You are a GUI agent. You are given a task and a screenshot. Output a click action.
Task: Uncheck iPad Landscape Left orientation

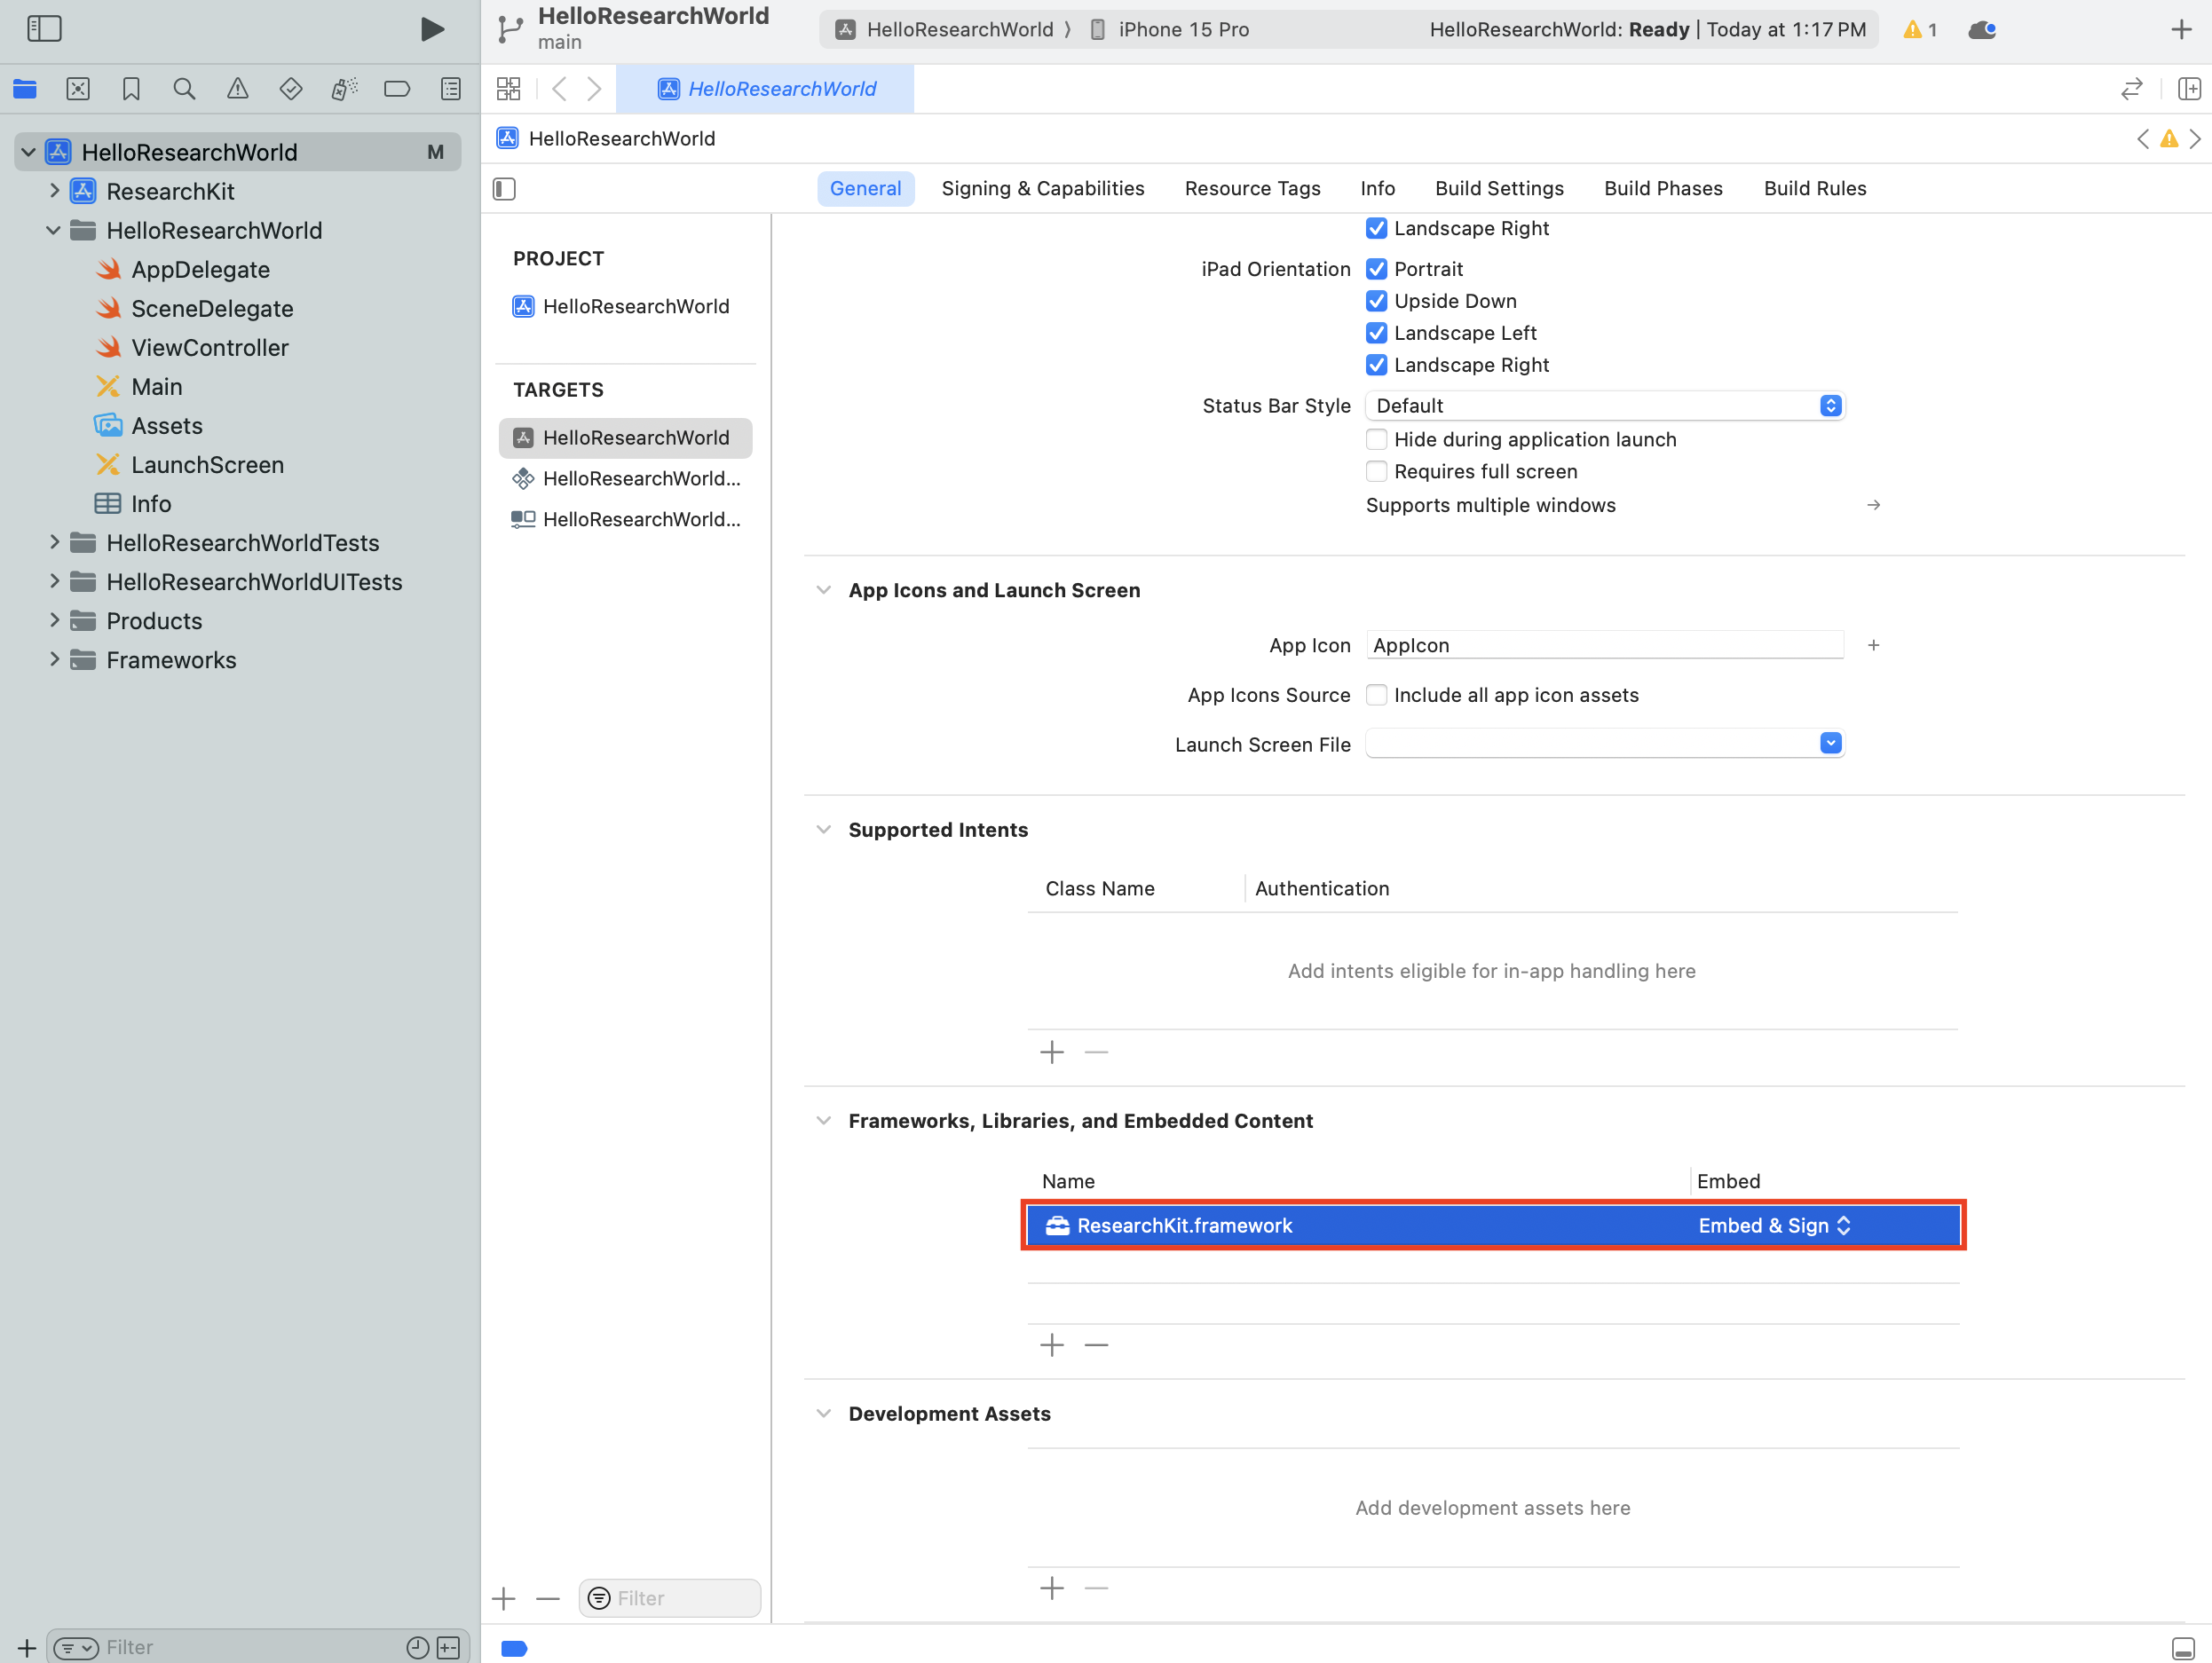[x=1376, y=333]
